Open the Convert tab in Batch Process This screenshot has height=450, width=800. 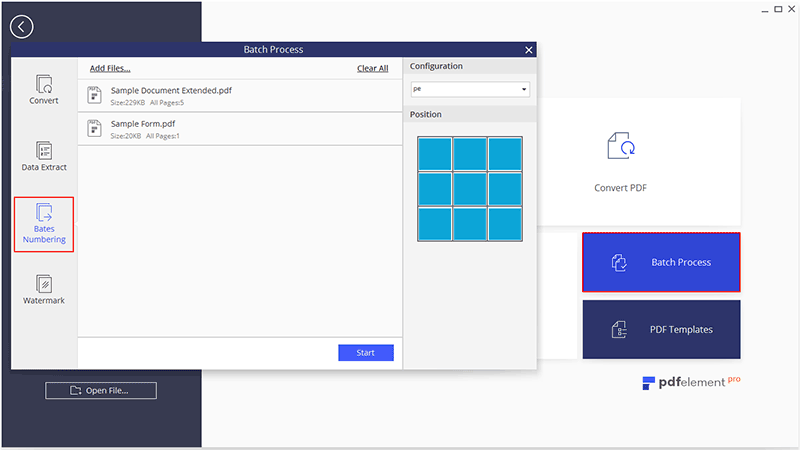point(44,90)
